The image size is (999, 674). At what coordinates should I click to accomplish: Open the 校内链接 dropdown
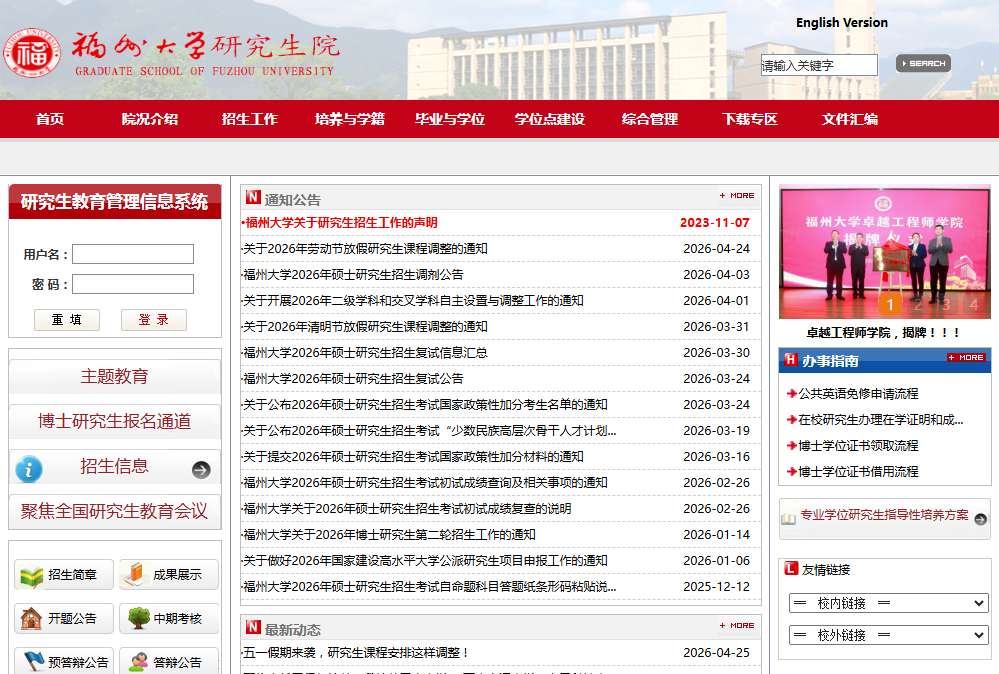(889, 603)
